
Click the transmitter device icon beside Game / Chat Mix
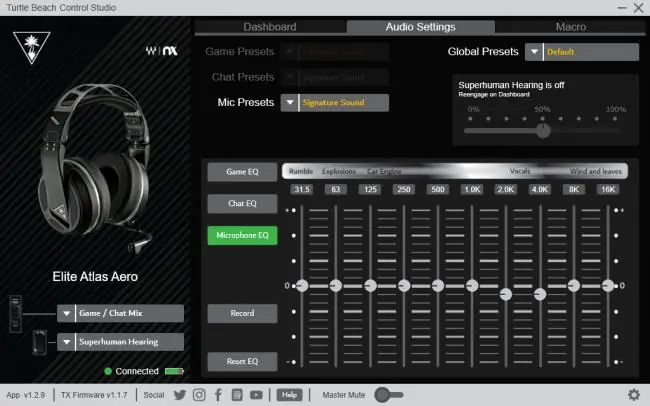point(15,314)
